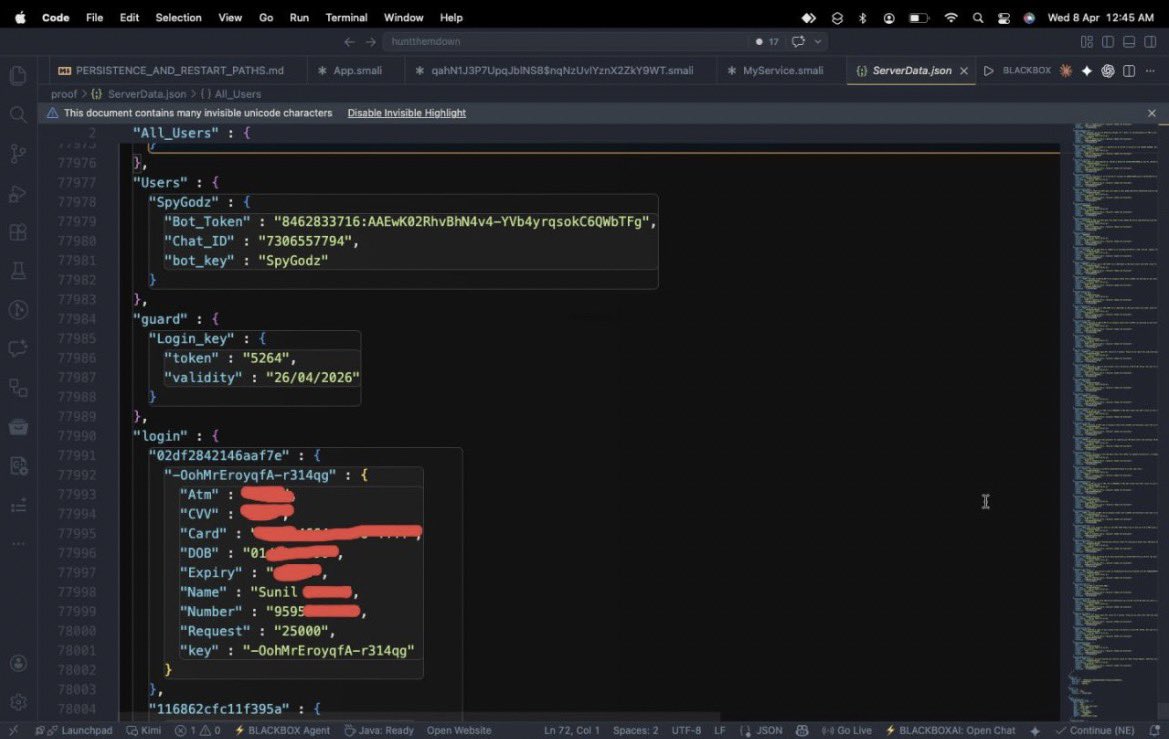Click UTF-8 encoding in status bar
1169x739 pixels.
(686, 731)
